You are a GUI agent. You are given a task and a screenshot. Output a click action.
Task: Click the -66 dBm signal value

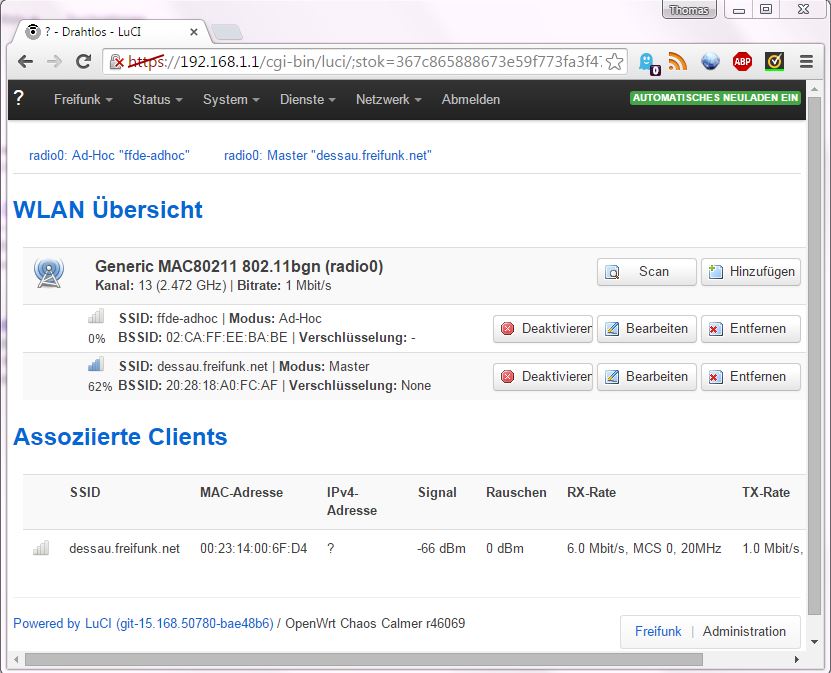pos(441,548)
